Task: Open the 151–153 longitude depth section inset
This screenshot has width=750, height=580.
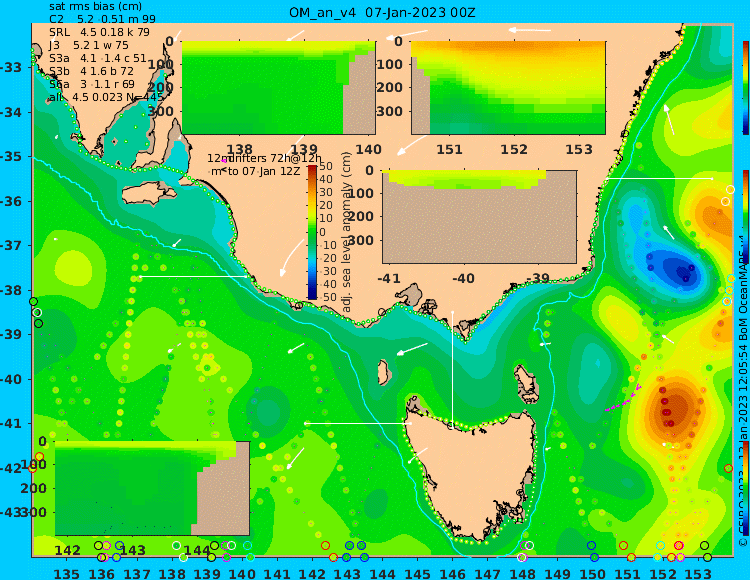Action: click(x=508, y=88)
